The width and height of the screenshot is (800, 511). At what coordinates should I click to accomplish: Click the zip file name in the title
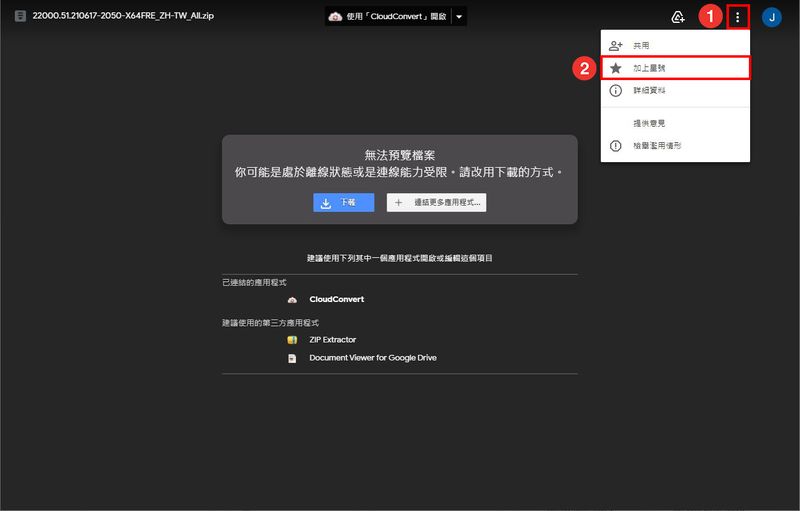(123, 16)
